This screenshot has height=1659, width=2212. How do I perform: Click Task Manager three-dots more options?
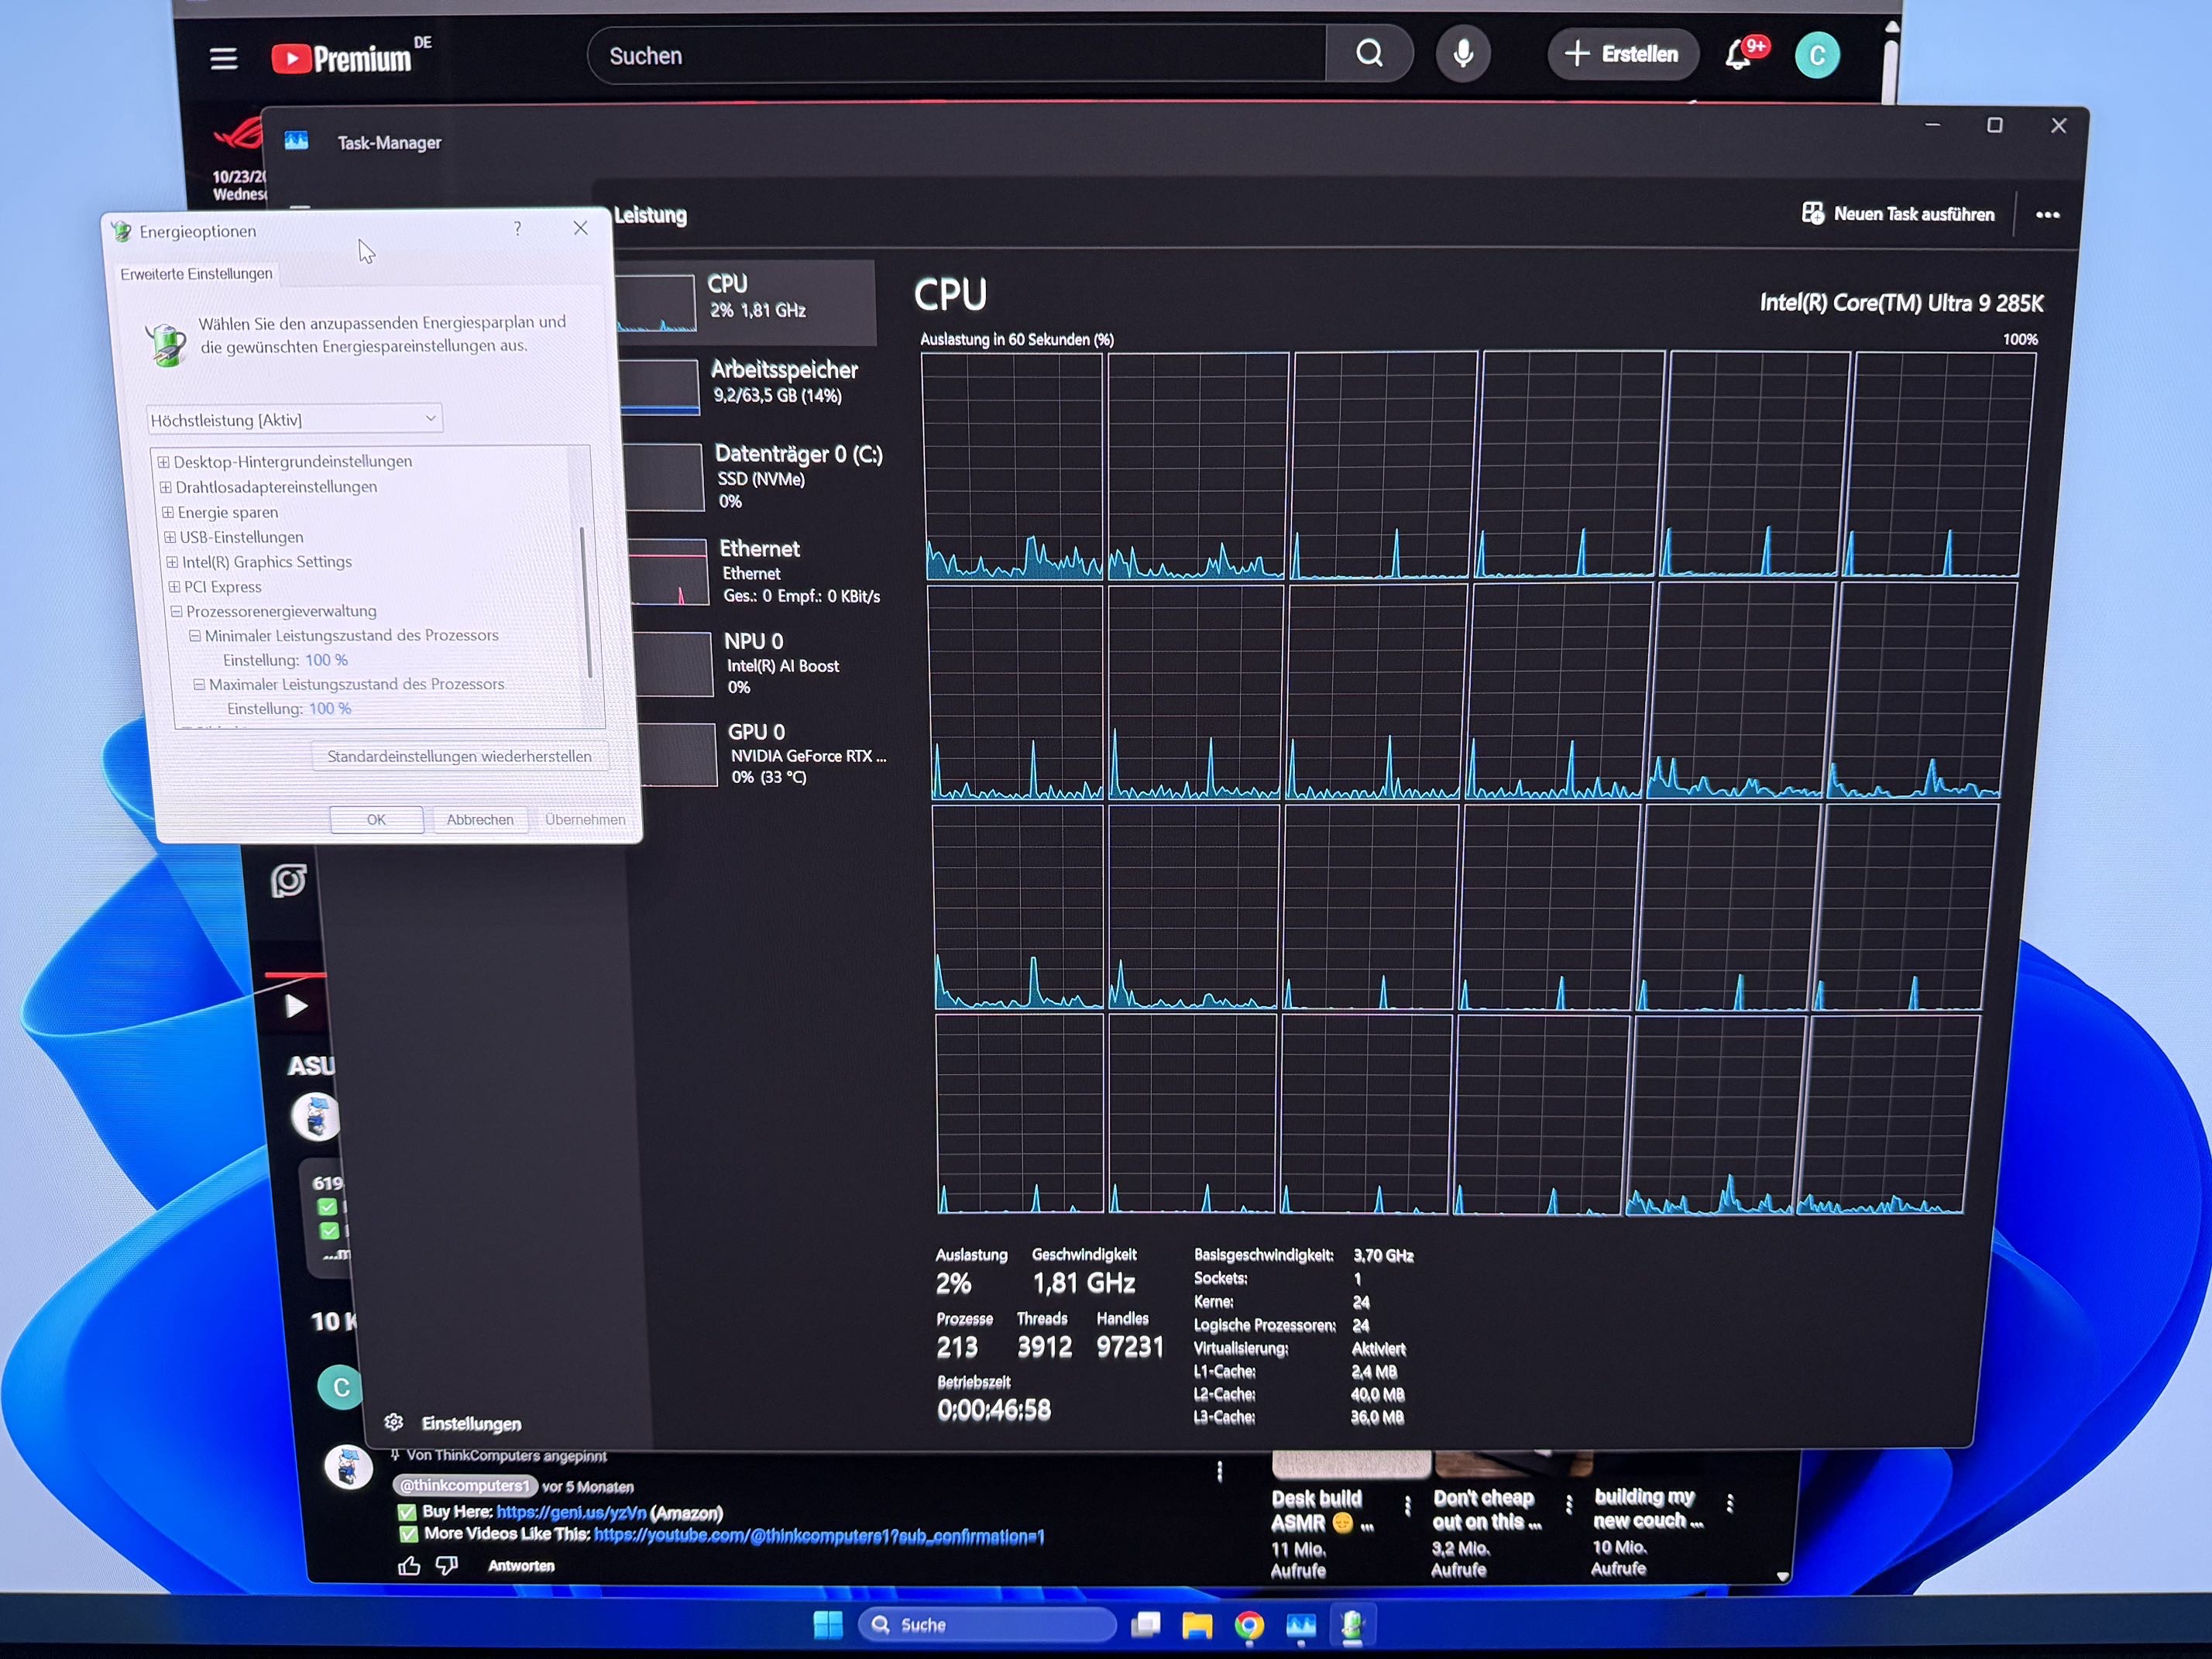pos(2047,215)
